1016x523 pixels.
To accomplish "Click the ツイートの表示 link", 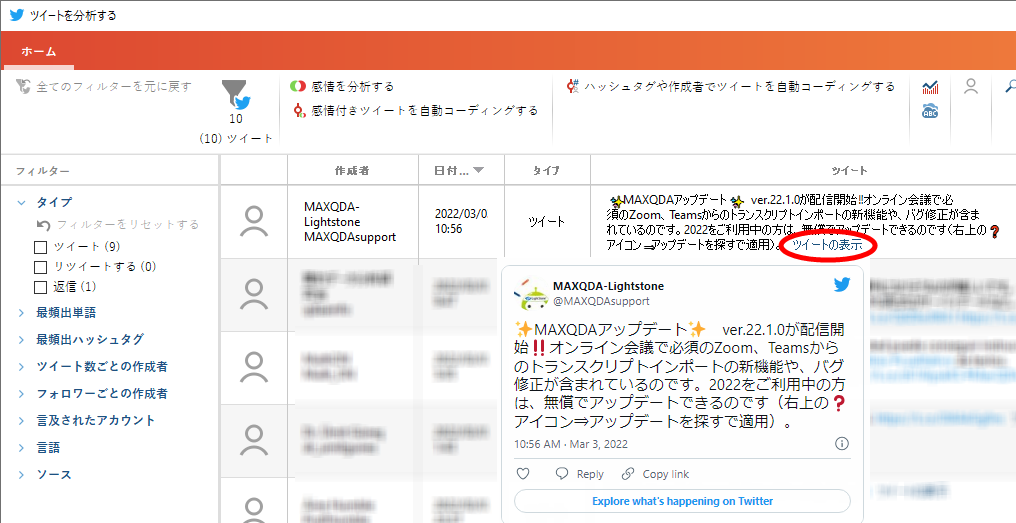I will click(827, 245).
